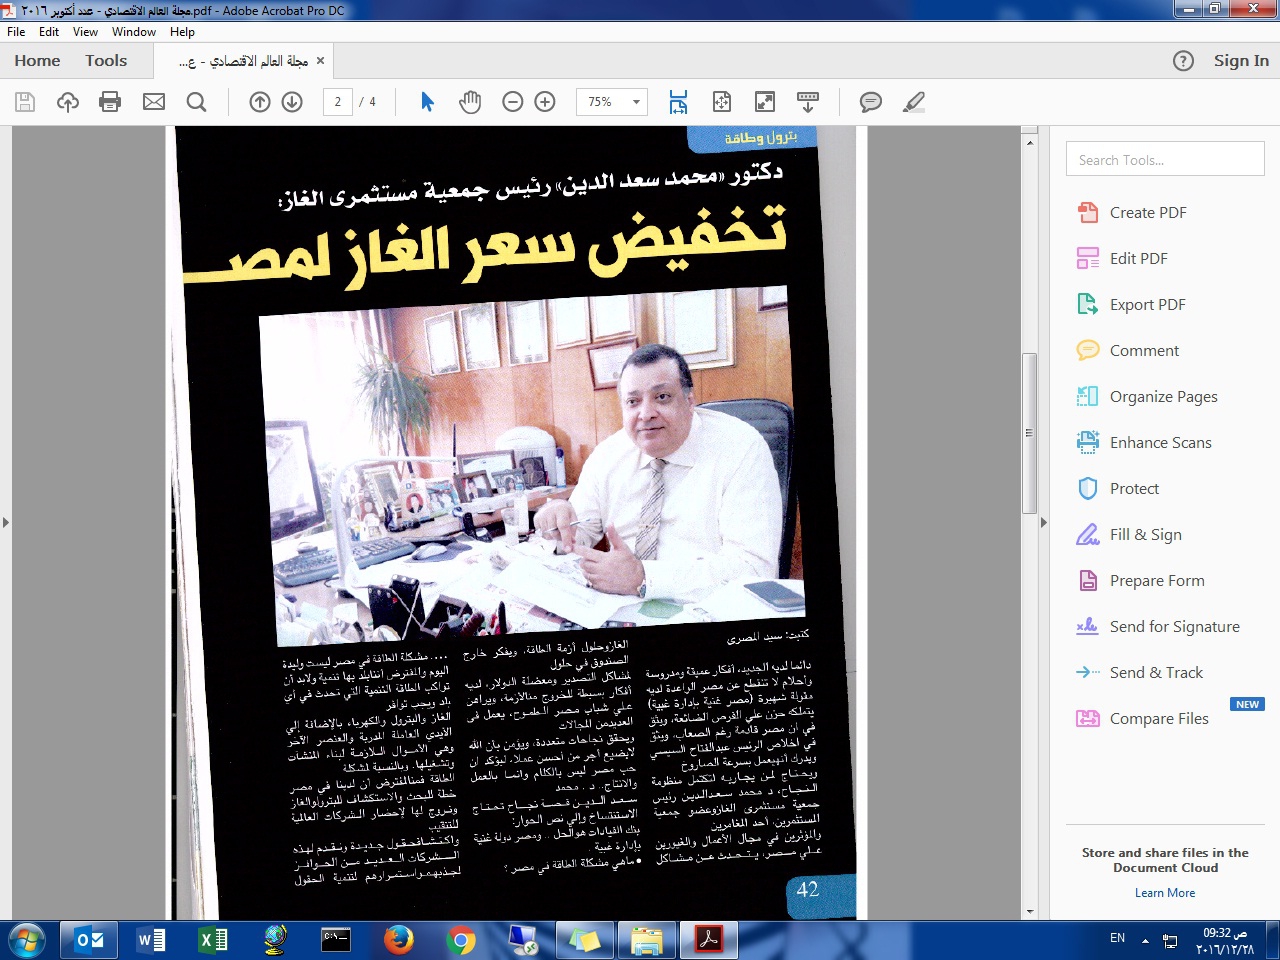
Task: Open the Help question mark icon
Action: (x=1183, y=61)
